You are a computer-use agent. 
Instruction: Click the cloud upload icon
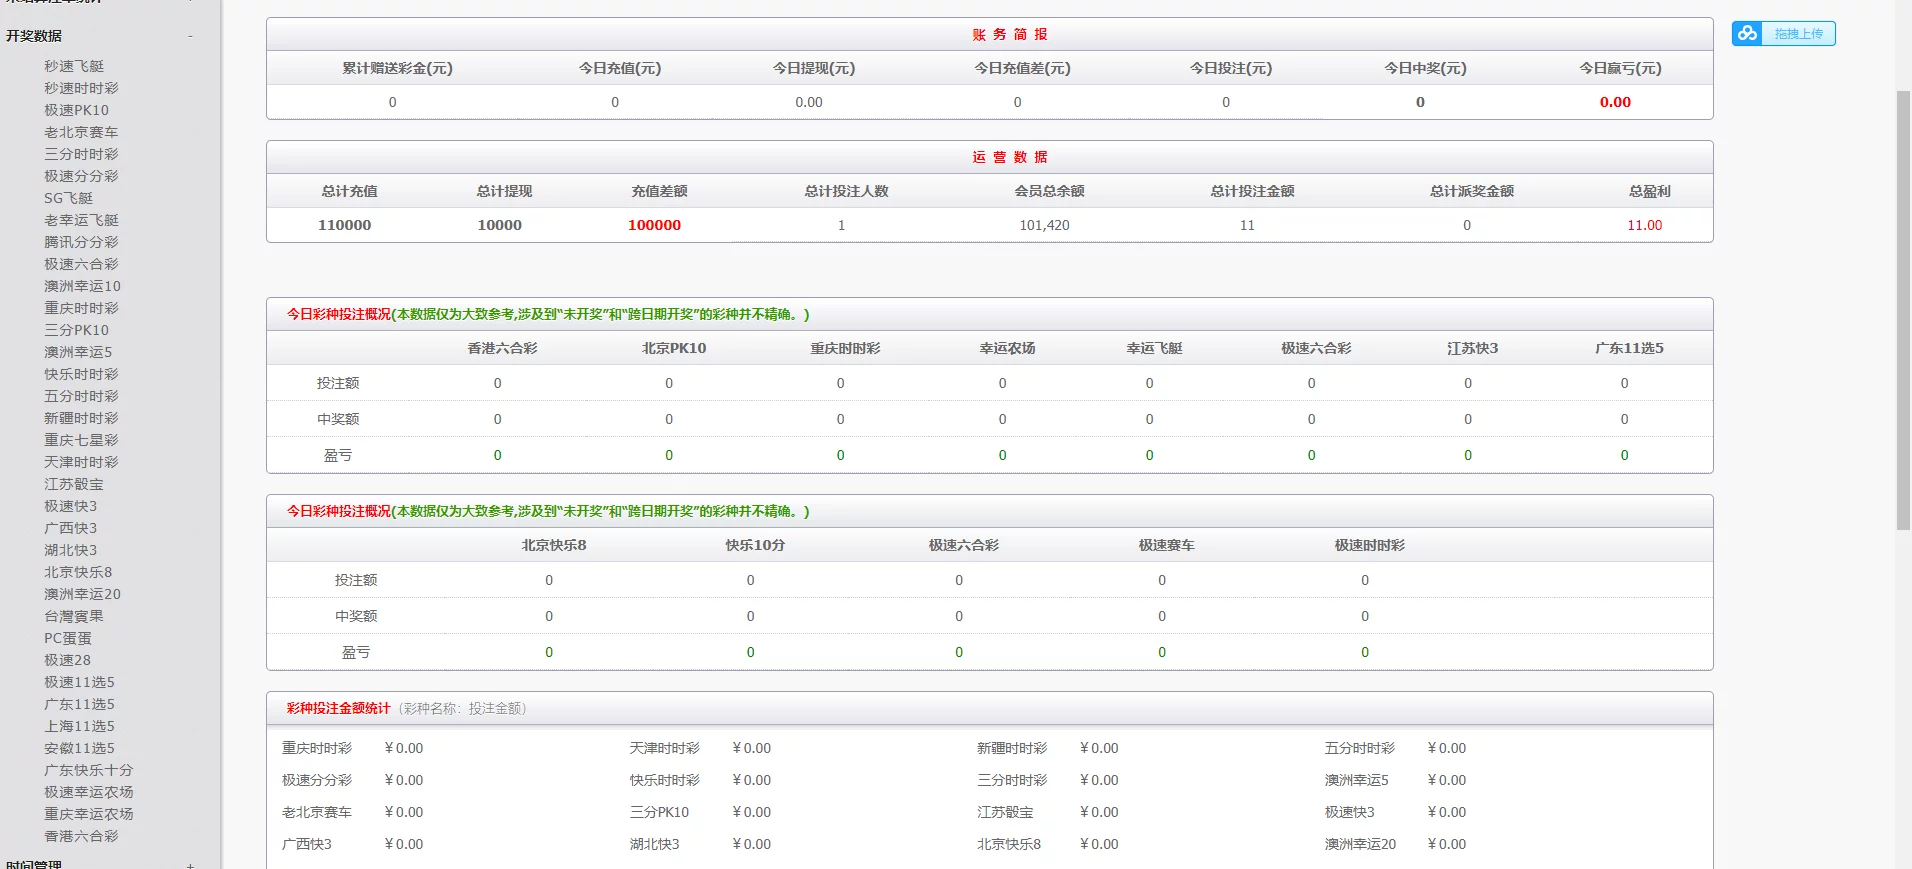pos(1747,33)
